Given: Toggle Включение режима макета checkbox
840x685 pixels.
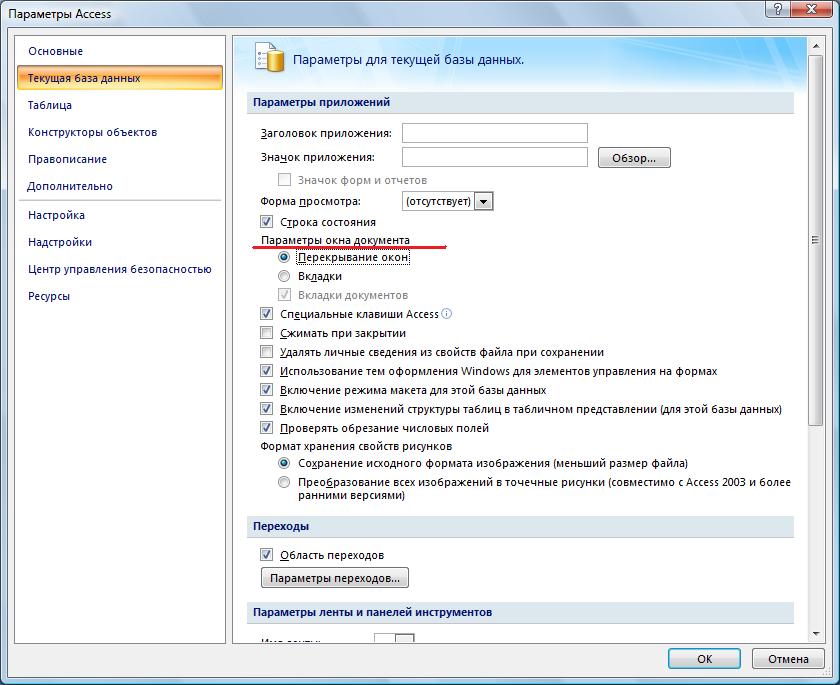Looking at the screenshot, I should (x=266, y=390).
